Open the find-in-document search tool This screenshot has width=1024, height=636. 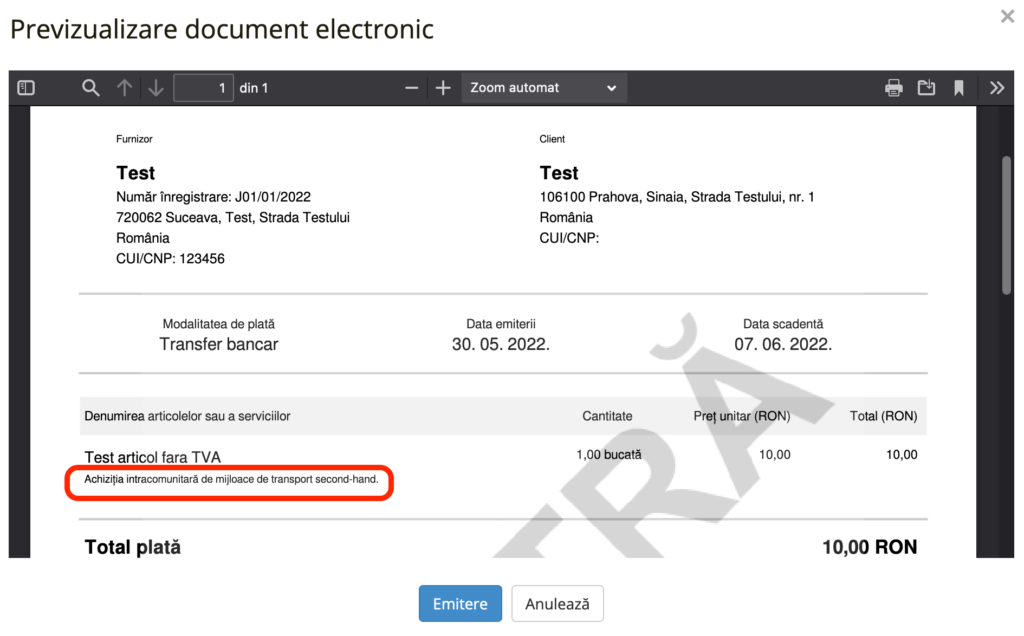91,88
